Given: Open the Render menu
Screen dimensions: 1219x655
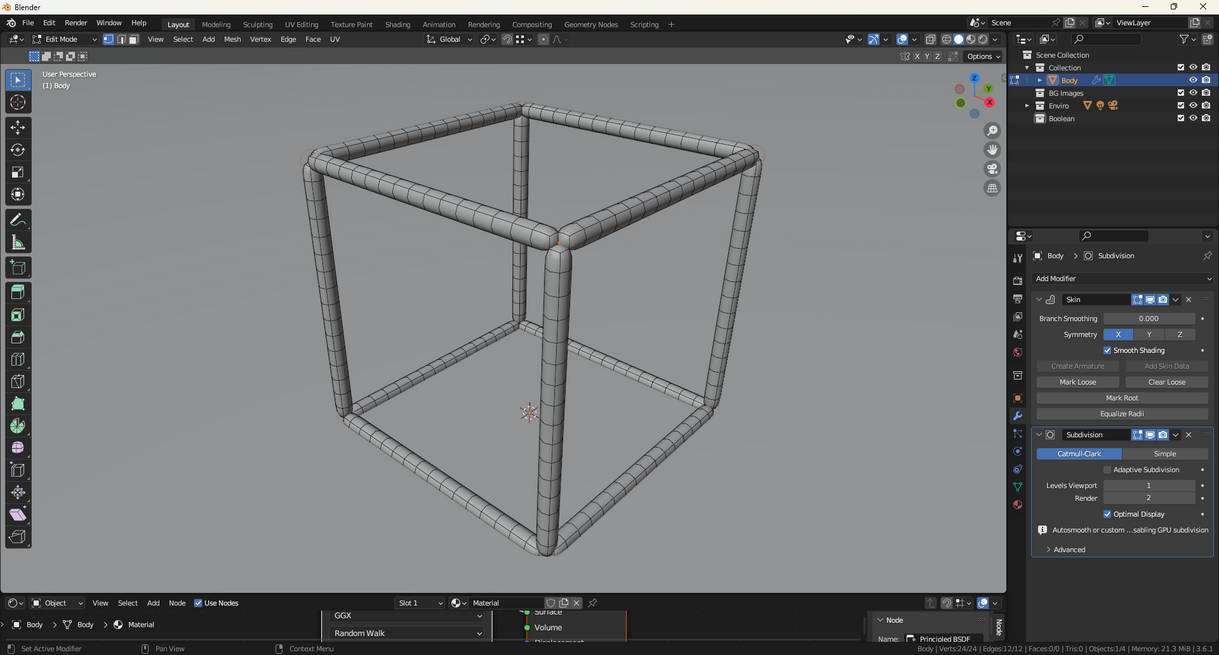Looking at the screenshot, I should tap(76, 23).
